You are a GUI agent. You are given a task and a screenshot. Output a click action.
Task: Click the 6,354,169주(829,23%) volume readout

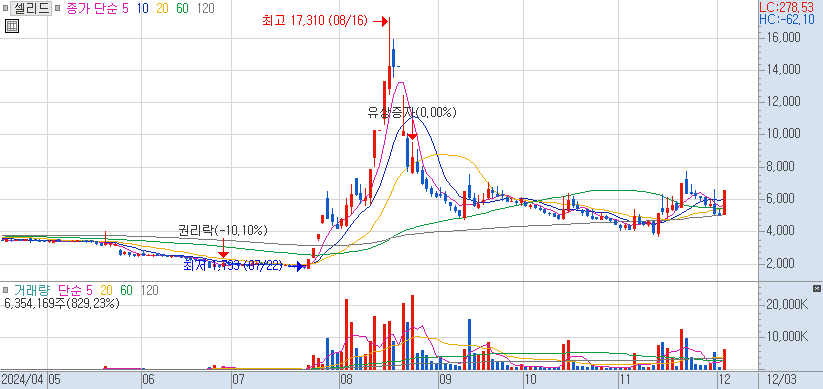61,303
